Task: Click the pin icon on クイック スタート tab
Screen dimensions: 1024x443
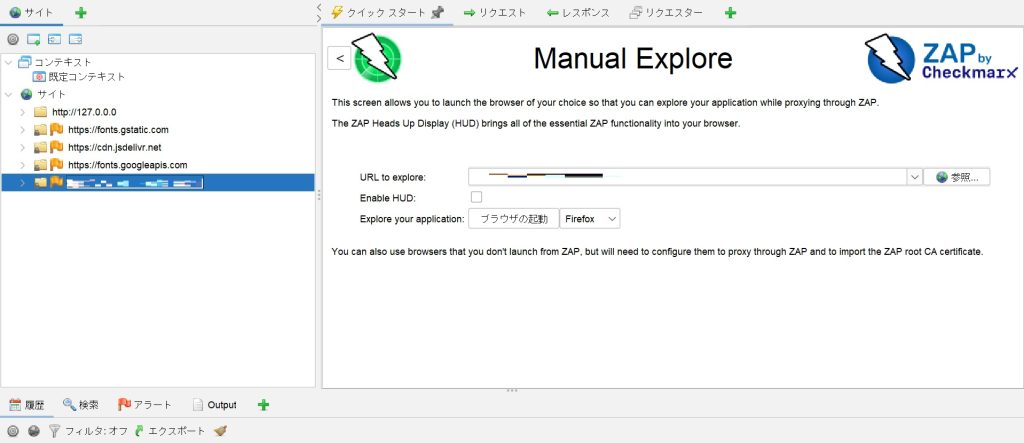Action: point(438,12)
